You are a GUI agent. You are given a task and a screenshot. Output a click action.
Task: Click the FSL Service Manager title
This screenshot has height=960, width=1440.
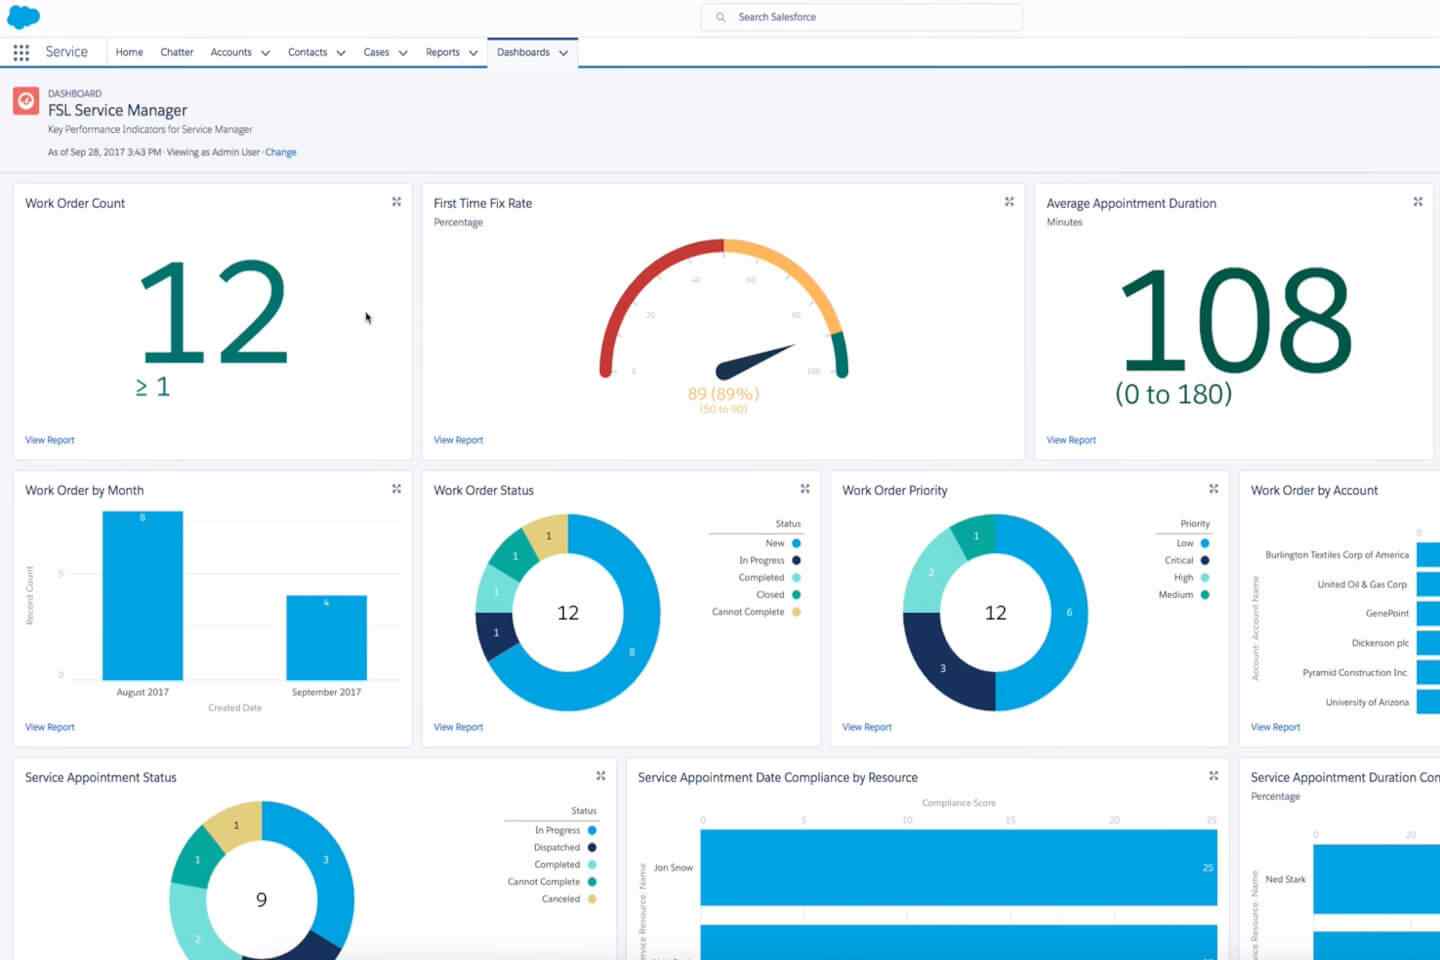(x=117, y=110)
